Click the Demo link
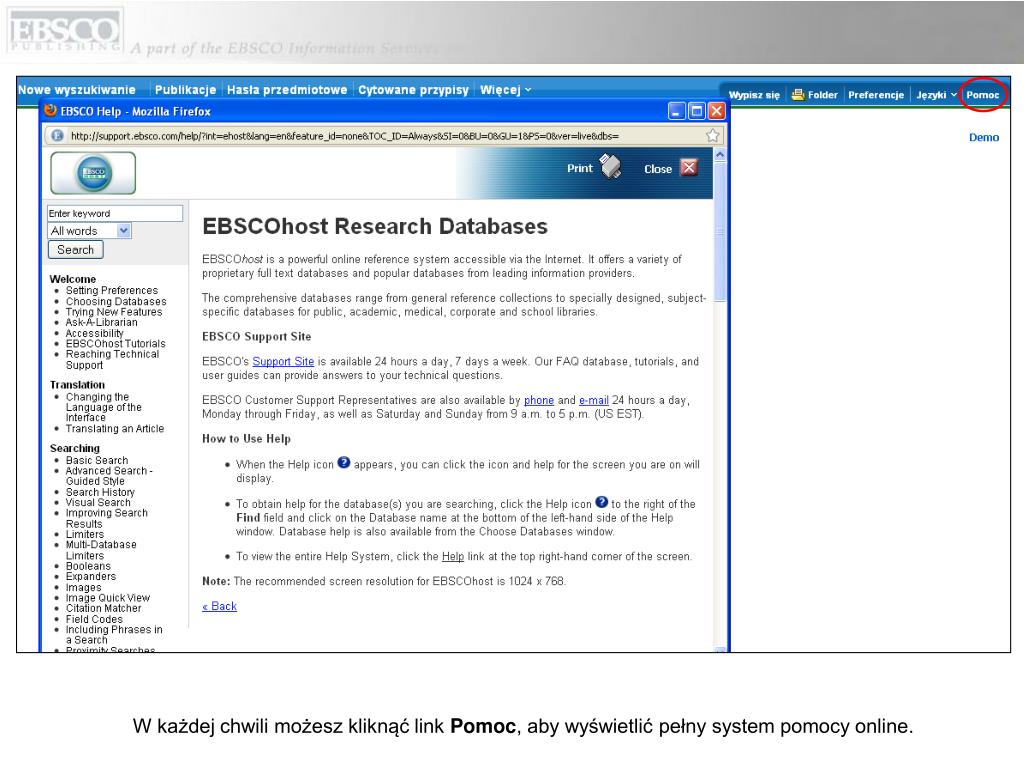Image resolution: width=1024 pixels, height=768 pixels. coord(984,137)
